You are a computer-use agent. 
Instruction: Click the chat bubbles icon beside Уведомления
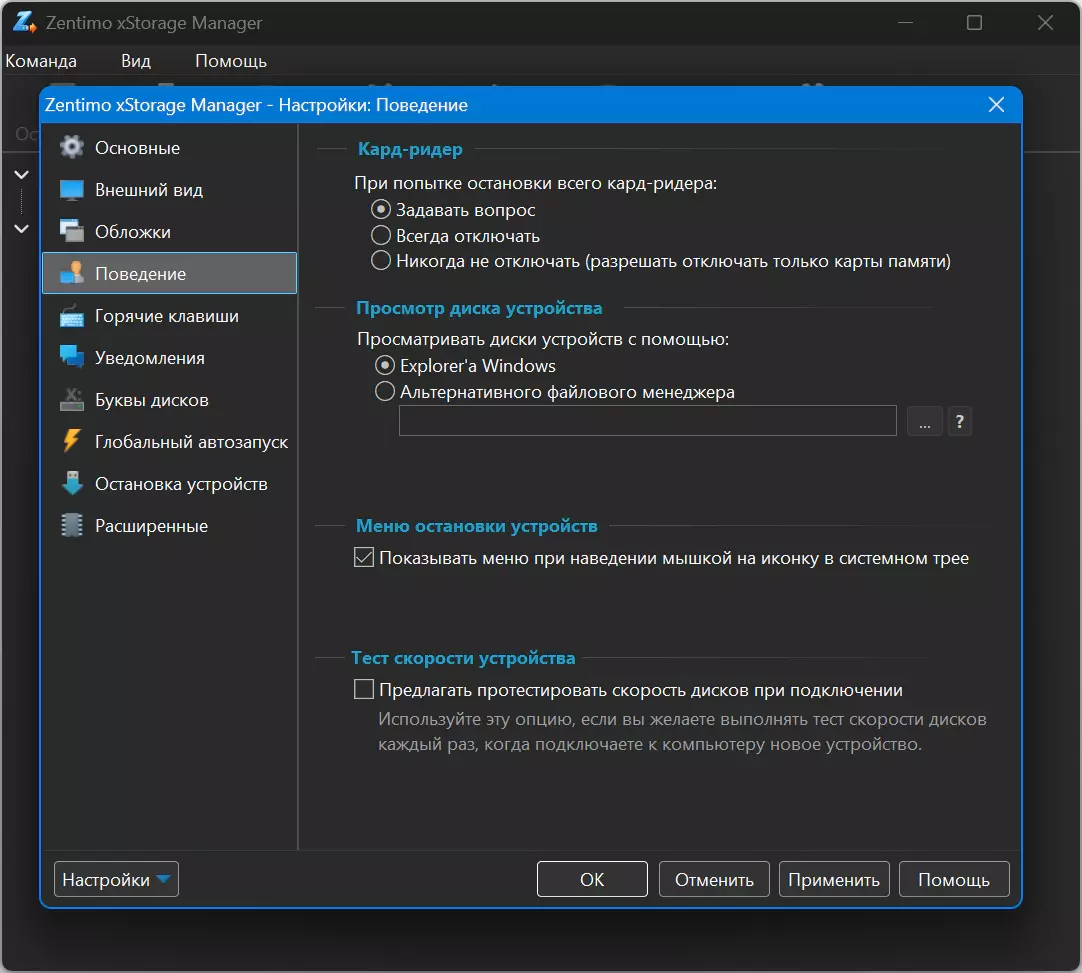(x=72, y=357)
